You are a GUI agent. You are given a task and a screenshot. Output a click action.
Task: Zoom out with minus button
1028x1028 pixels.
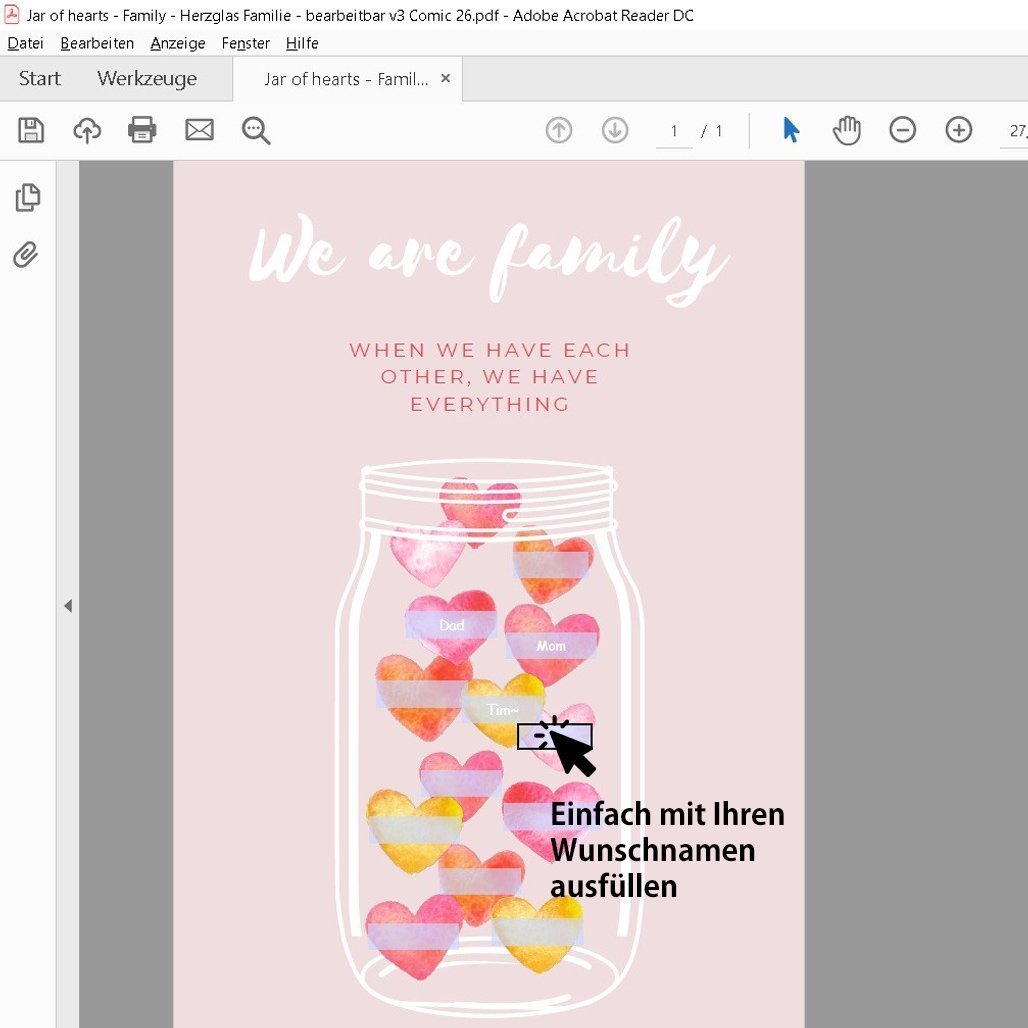point(903,130)
